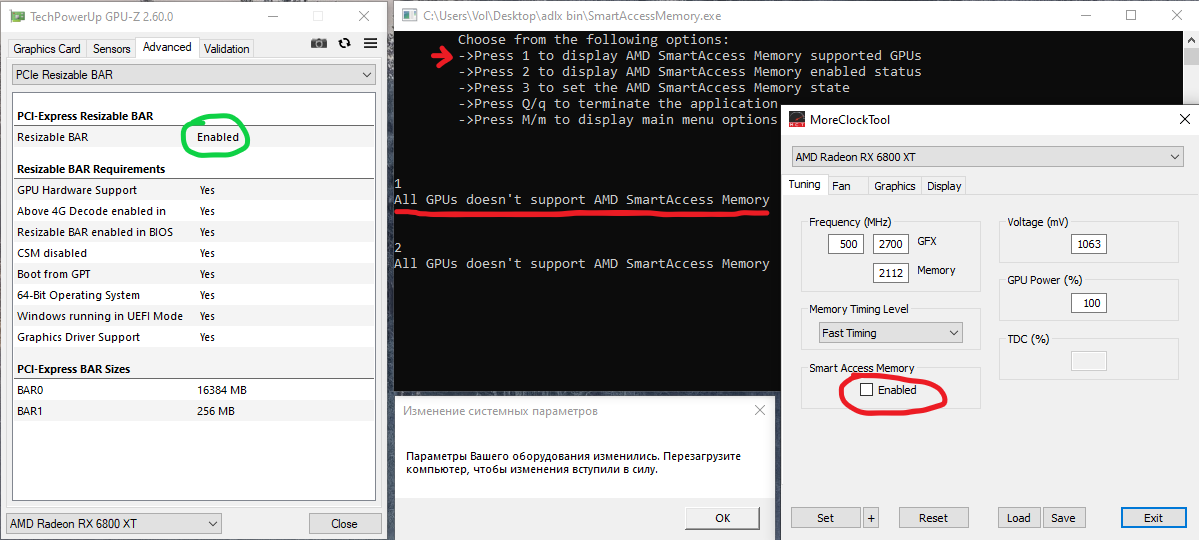Click Memory frequency field 2112

890,273
